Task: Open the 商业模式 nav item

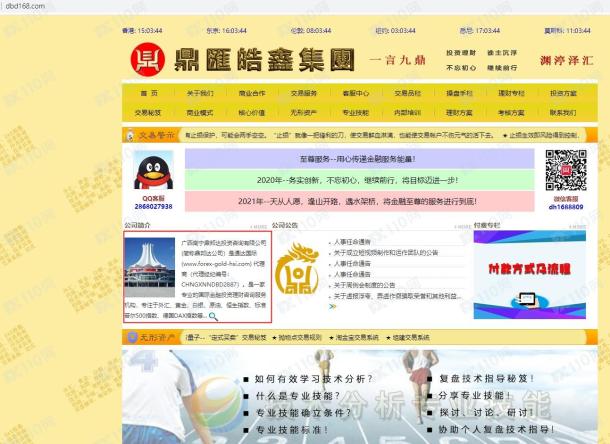Action: point(200,112)
